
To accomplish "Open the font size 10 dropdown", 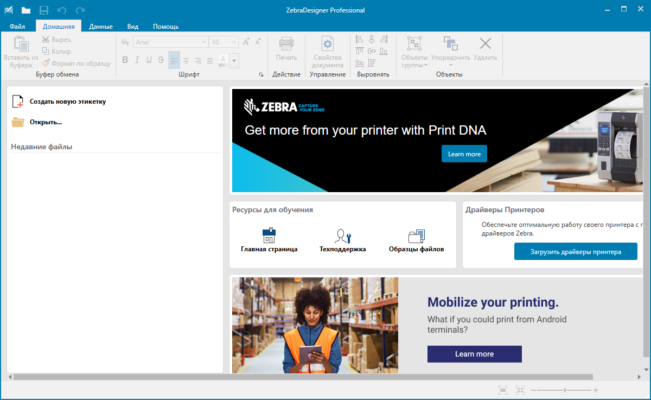I will click(234, 42).
